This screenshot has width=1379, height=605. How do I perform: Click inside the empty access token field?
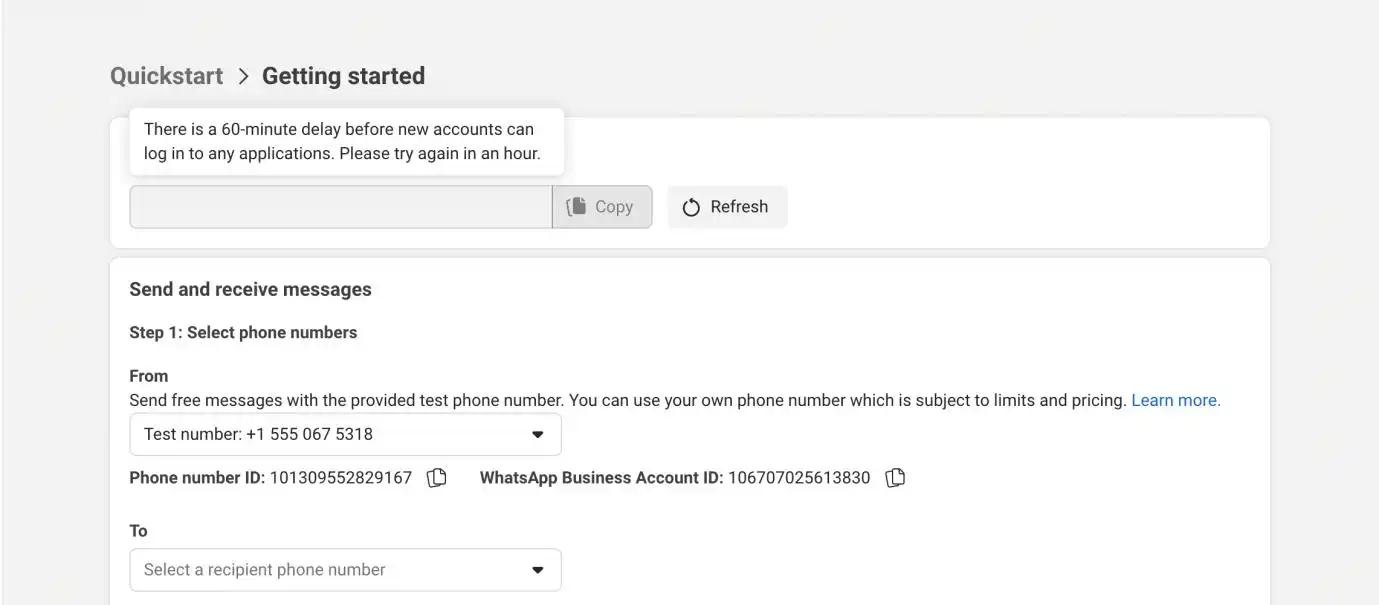[340, 207]
